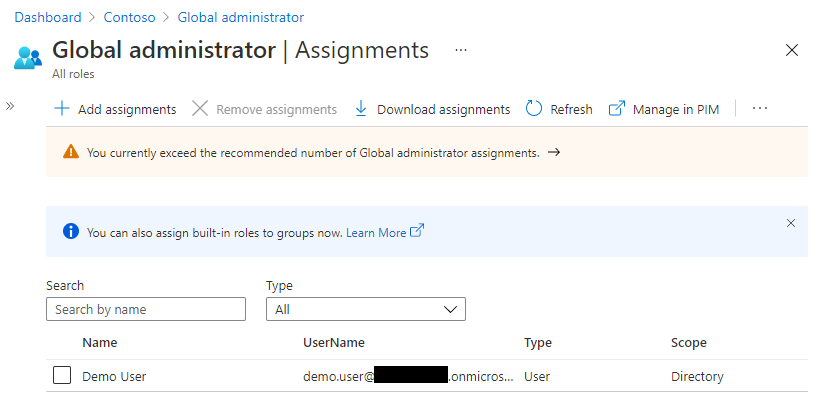Focus the Search by name field
This screenshot has width=819, height=395.
pyautogui.click(x=146, y=309)
